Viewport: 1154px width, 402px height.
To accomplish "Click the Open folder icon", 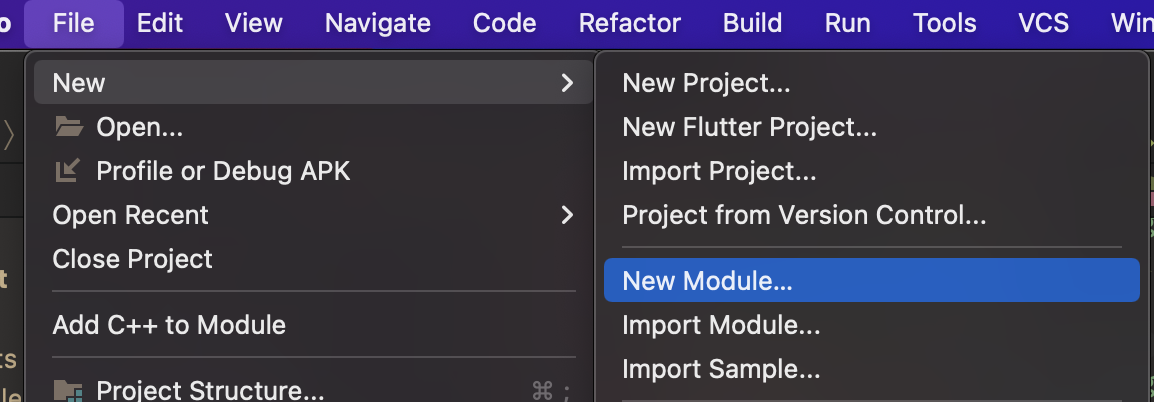I will (x=68, y=127).
